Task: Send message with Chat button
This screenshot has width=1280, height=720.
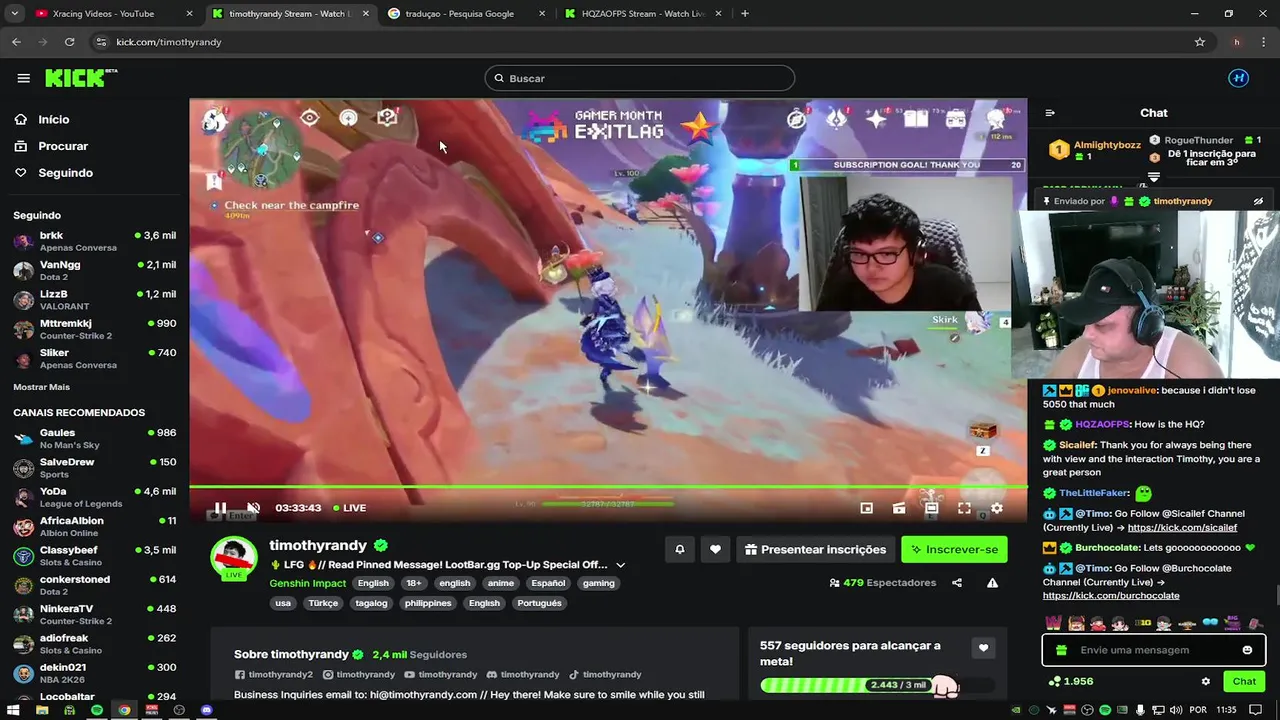Action: (x=1244, y=681)
